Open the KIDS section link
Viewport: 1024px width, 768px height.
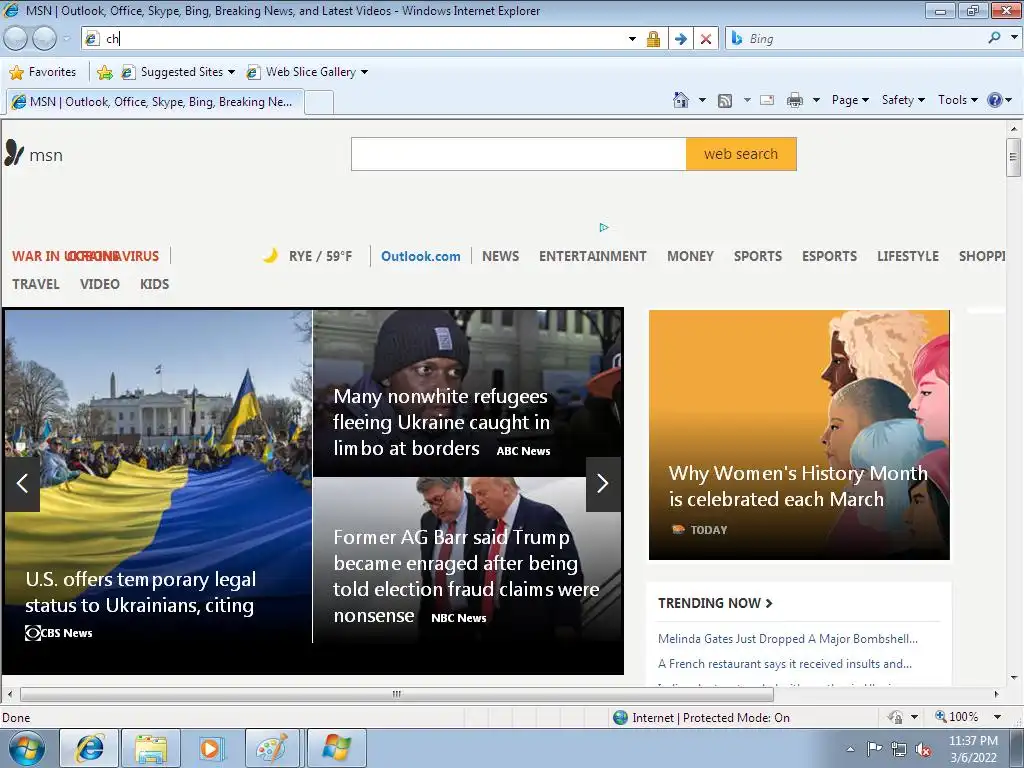click(x=154, y=284)
